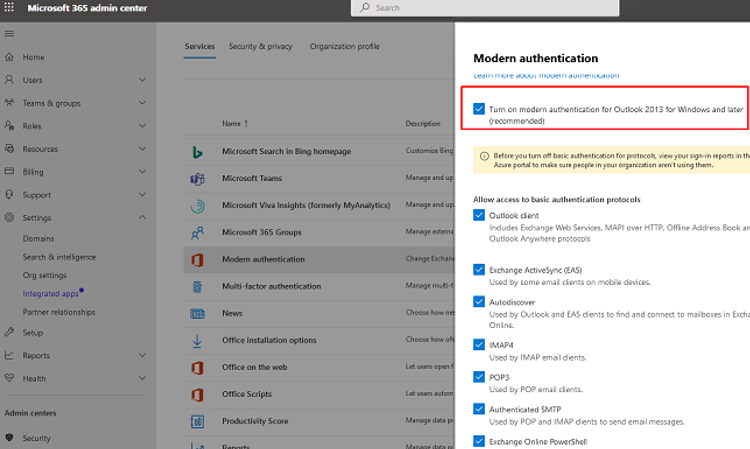Uncheck the POP3 checkbox

coord(479,376)
